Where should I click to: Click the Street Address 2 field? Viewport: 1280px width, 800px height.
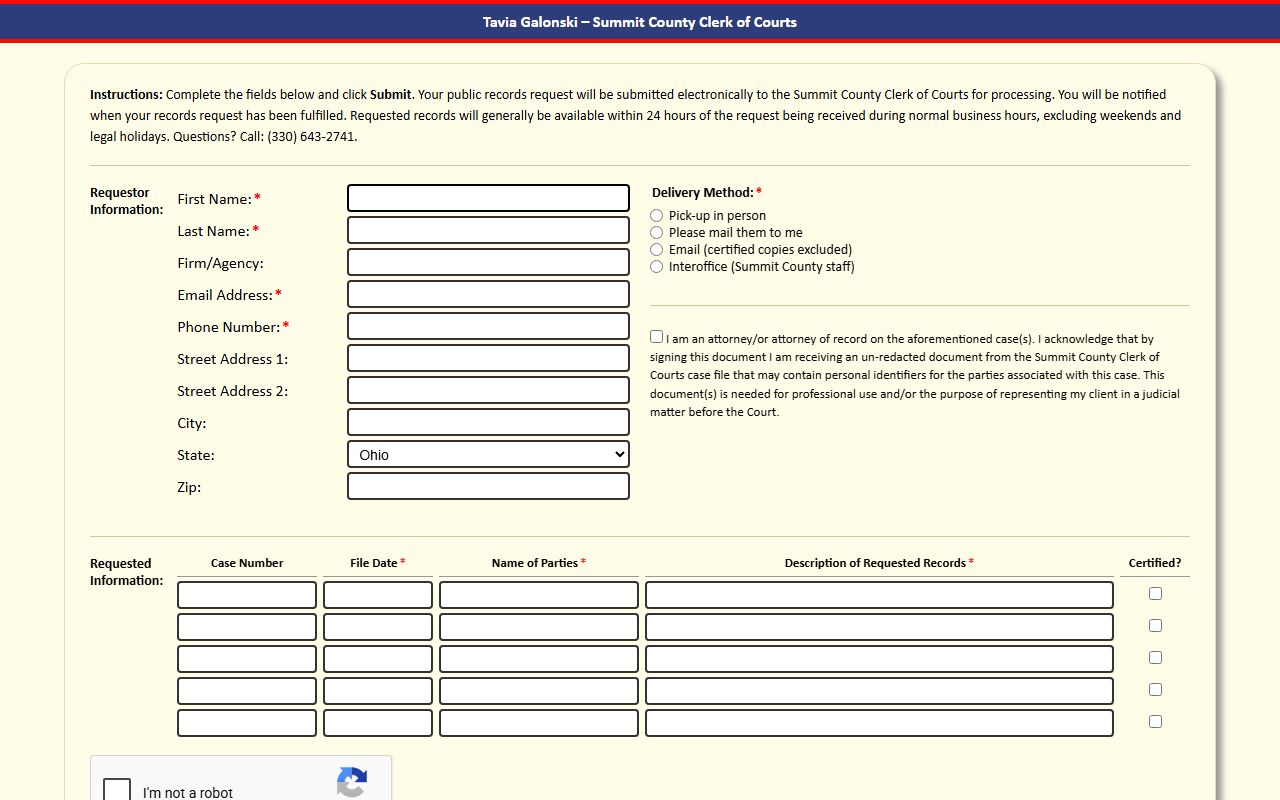[488, 390]
